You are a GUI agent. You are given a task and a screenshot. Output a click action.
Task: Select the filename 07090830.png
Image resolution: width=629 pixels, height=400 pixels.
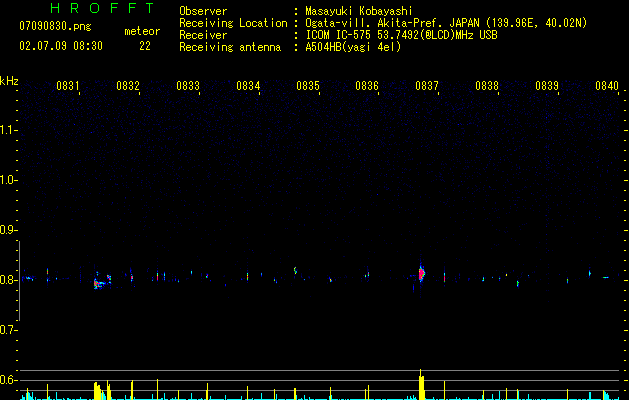point(55,26)
